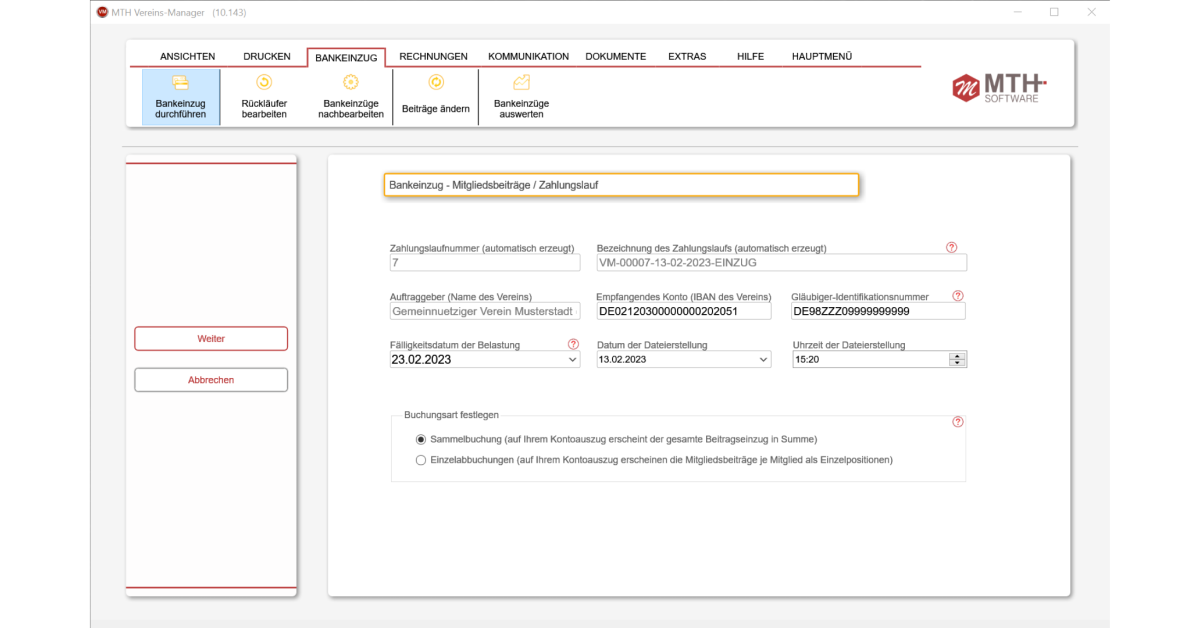Open the ANSICHTEN tab
The image size is (1200, 628).
[187, 57]
